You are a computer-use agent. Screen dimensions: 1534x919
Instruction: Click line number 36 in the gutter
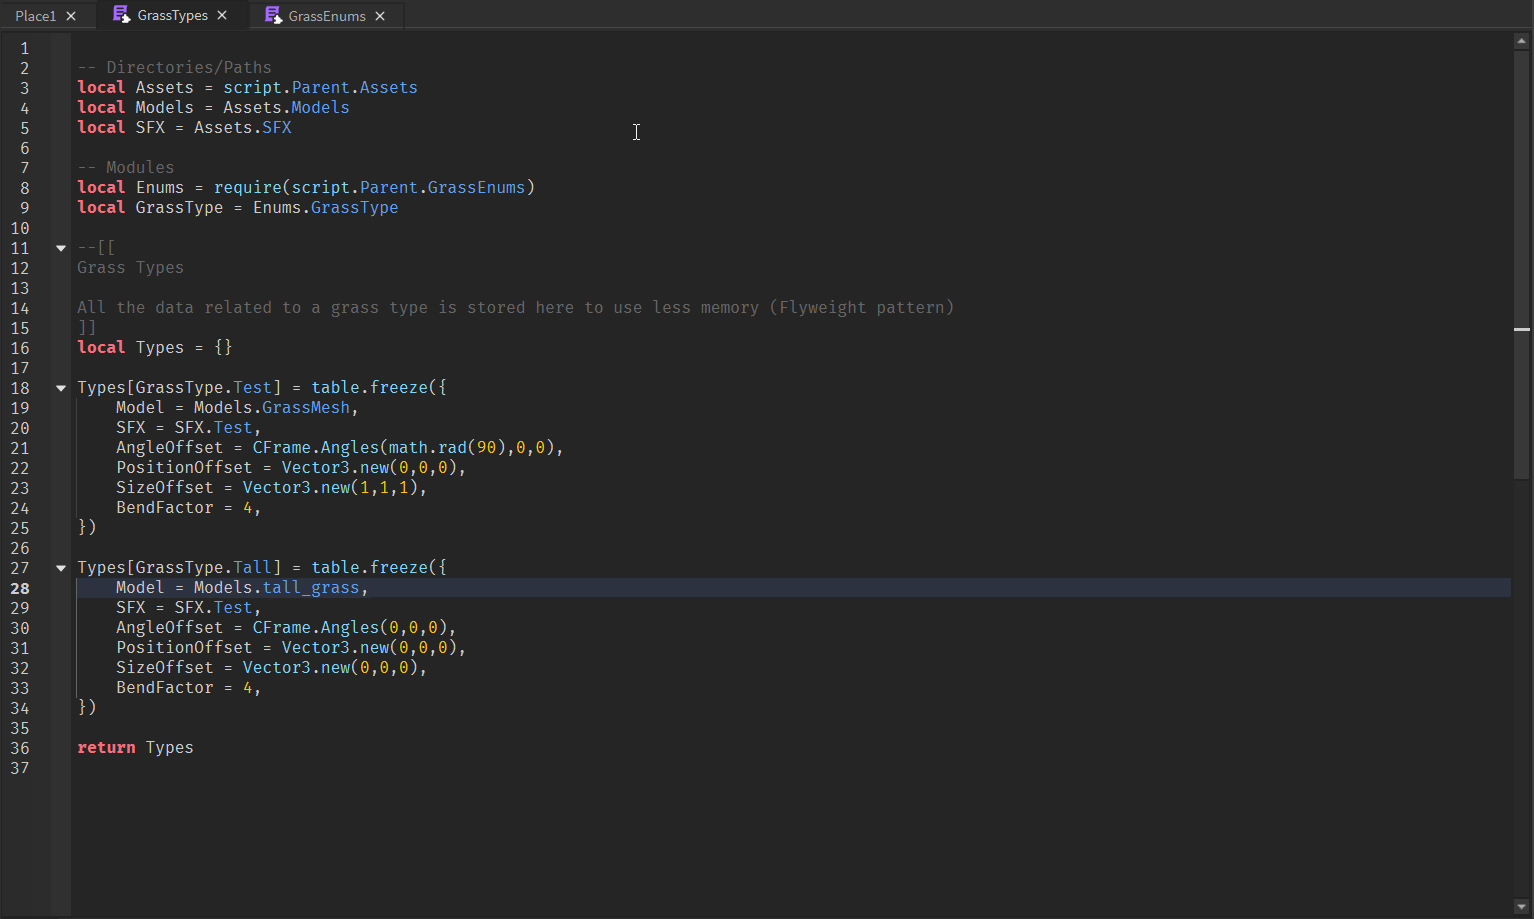[x=20, y=748]
